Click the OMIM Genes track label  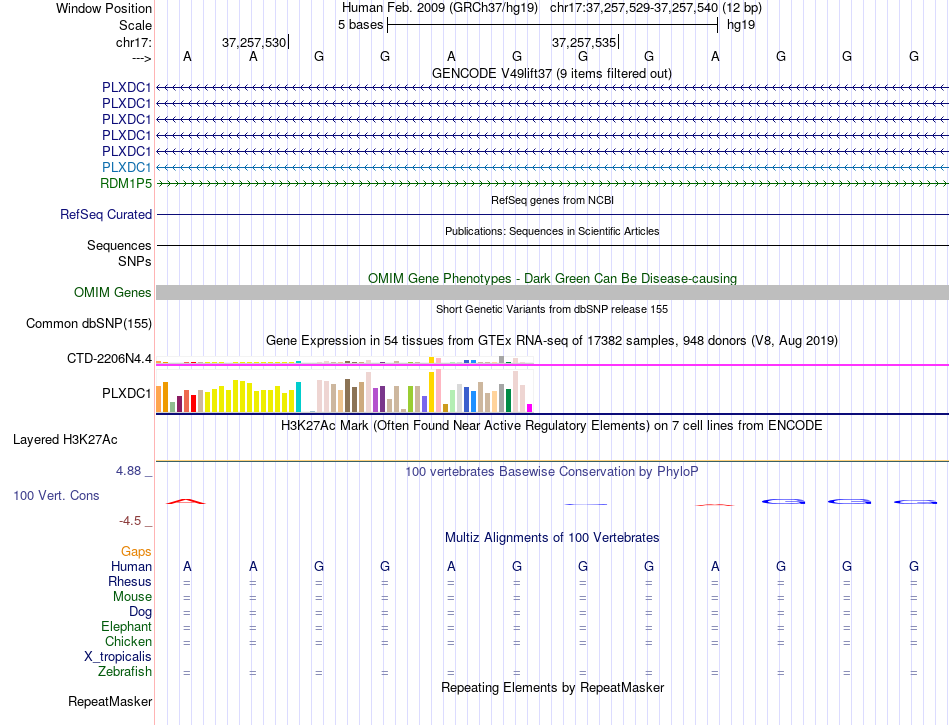(112, 293)
